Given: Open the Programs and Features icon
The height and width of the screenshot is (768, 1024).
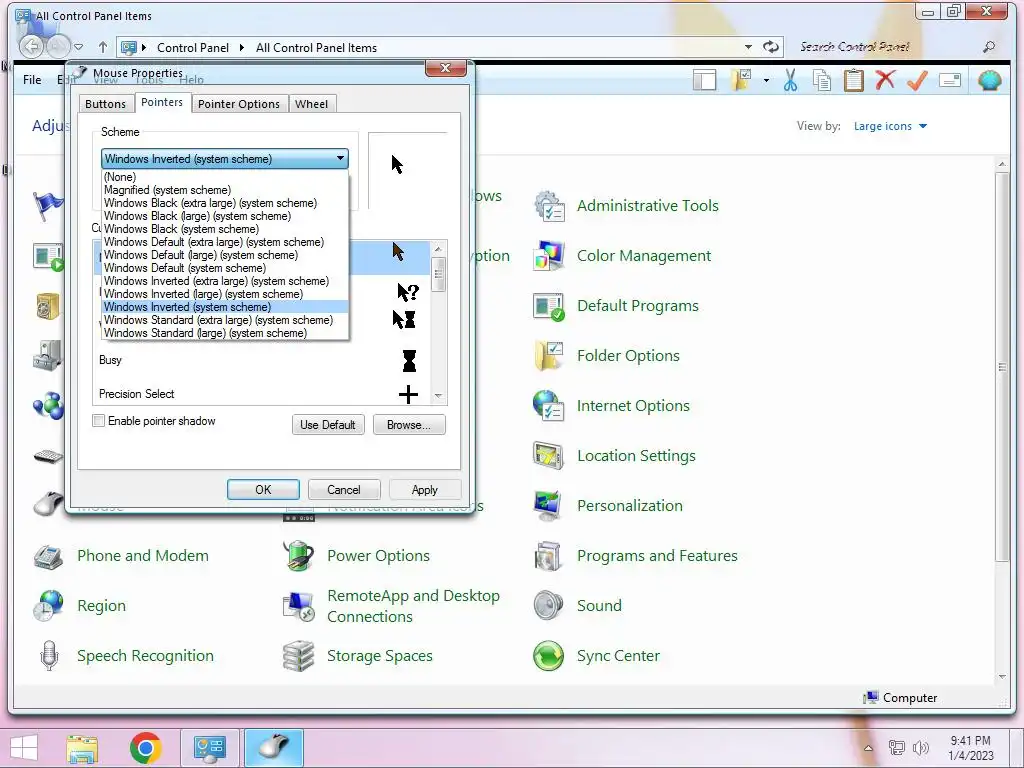Looking at the screenshot, I should pos(549,556).
